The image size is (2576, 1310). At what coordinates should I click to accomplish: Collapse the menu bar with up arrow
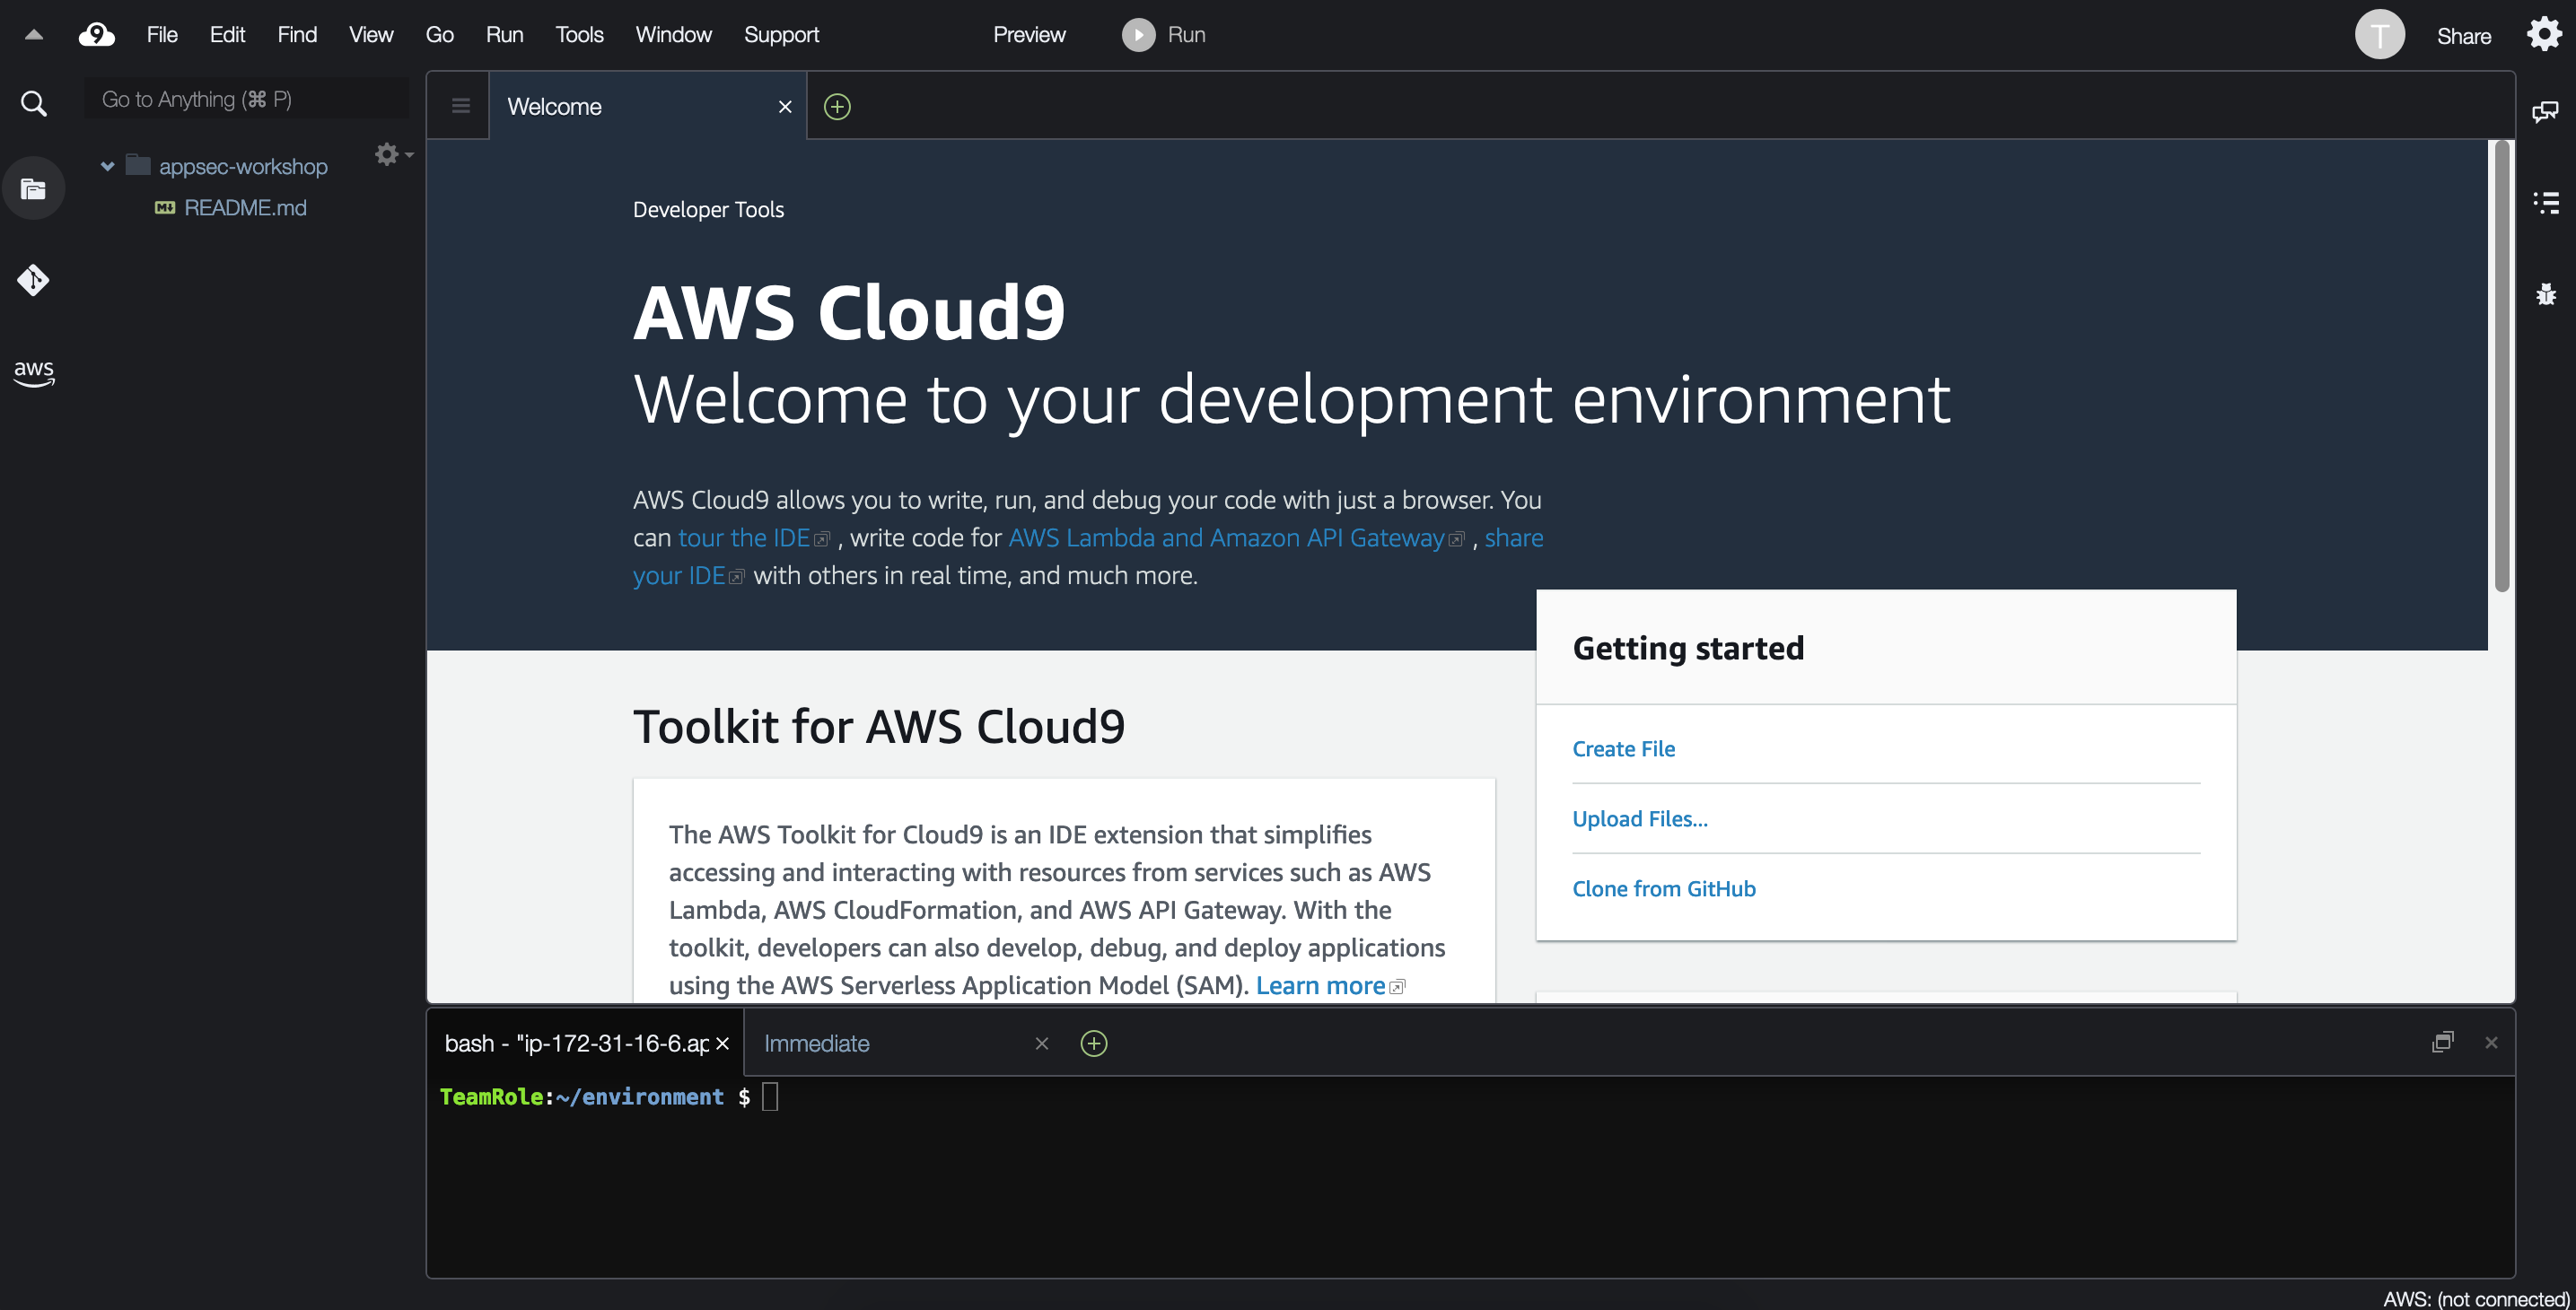click(x=33, y=35)
